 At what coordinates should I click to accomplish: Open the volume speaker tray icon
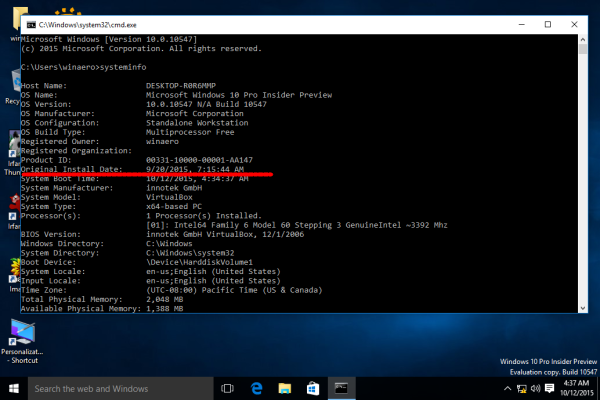click(x=535, y=389)
